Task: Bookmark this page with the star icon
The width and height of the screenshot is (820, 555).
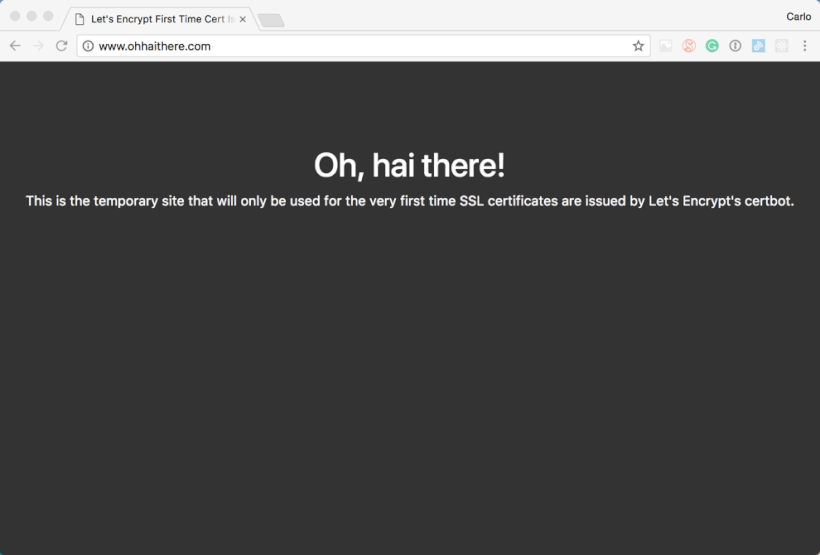Action: click(x=638, y=46)
